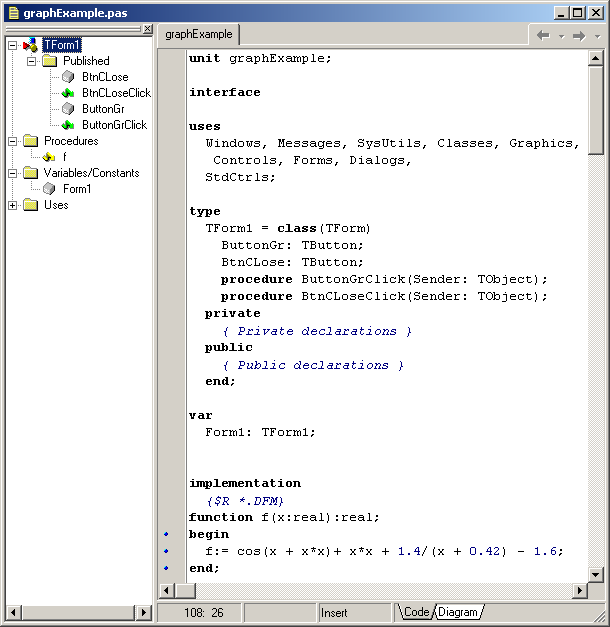
Task: Select Uses in the tree
Action: tap(56, 205)
